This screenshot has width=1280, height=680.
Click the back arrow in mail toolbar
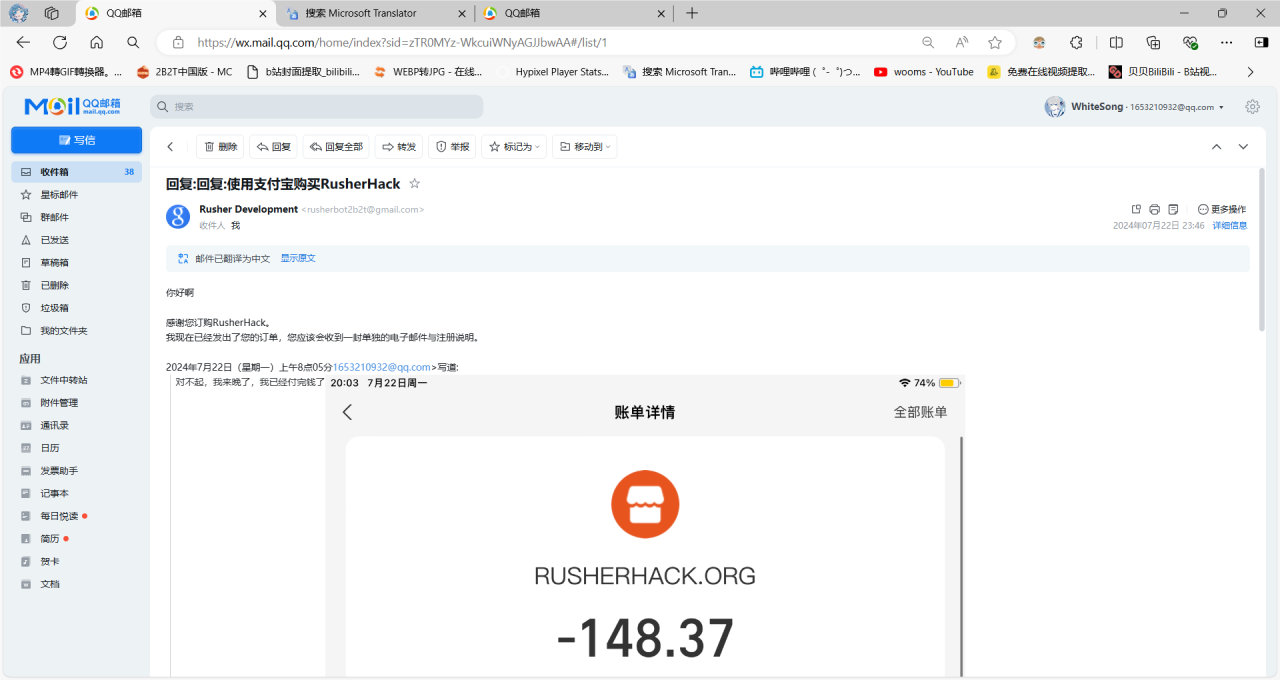click(x=170, y=147)
